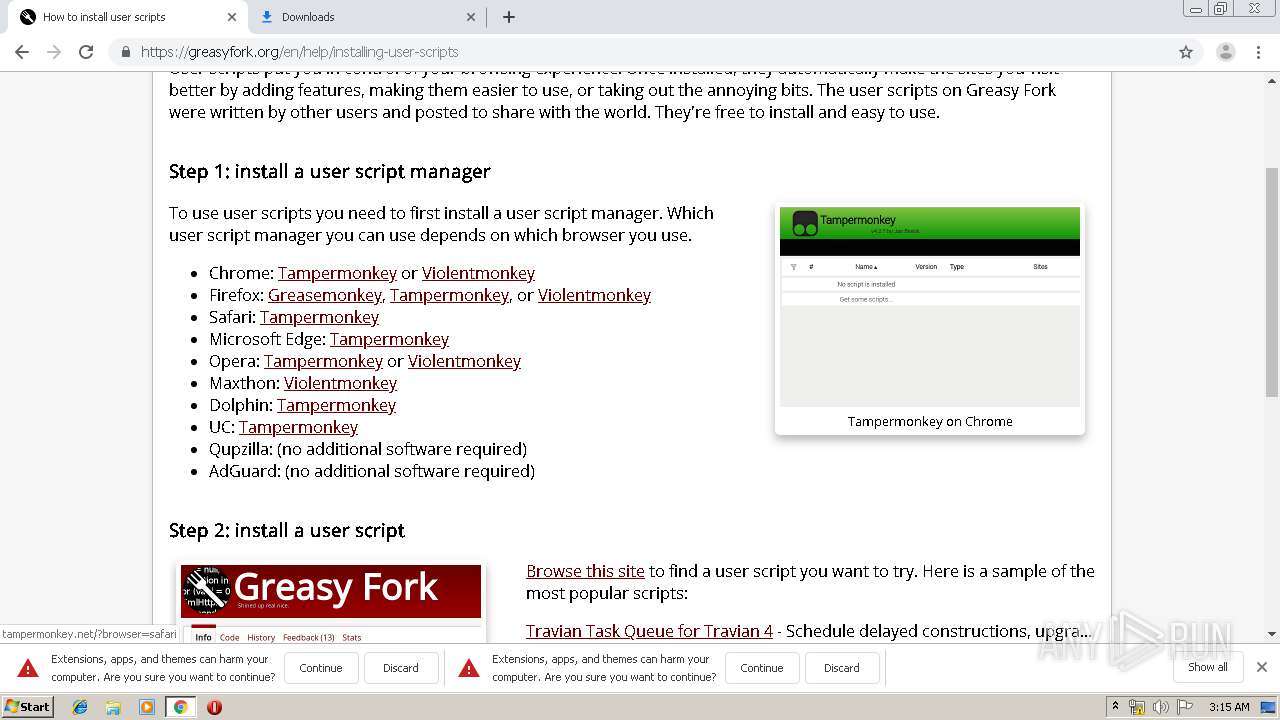The height and width of the screenshot is (720, 1280).
Task: View the Tampermonkey on Chrome screenshot
Action: coord(930,307)
